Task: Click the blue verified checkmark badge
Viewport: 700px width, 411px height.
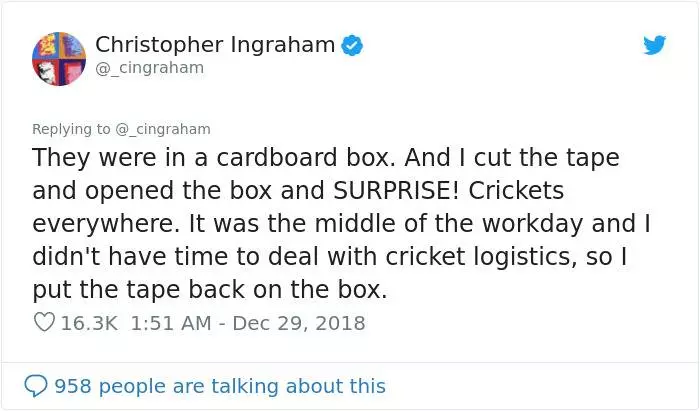Action: (352, 45)
